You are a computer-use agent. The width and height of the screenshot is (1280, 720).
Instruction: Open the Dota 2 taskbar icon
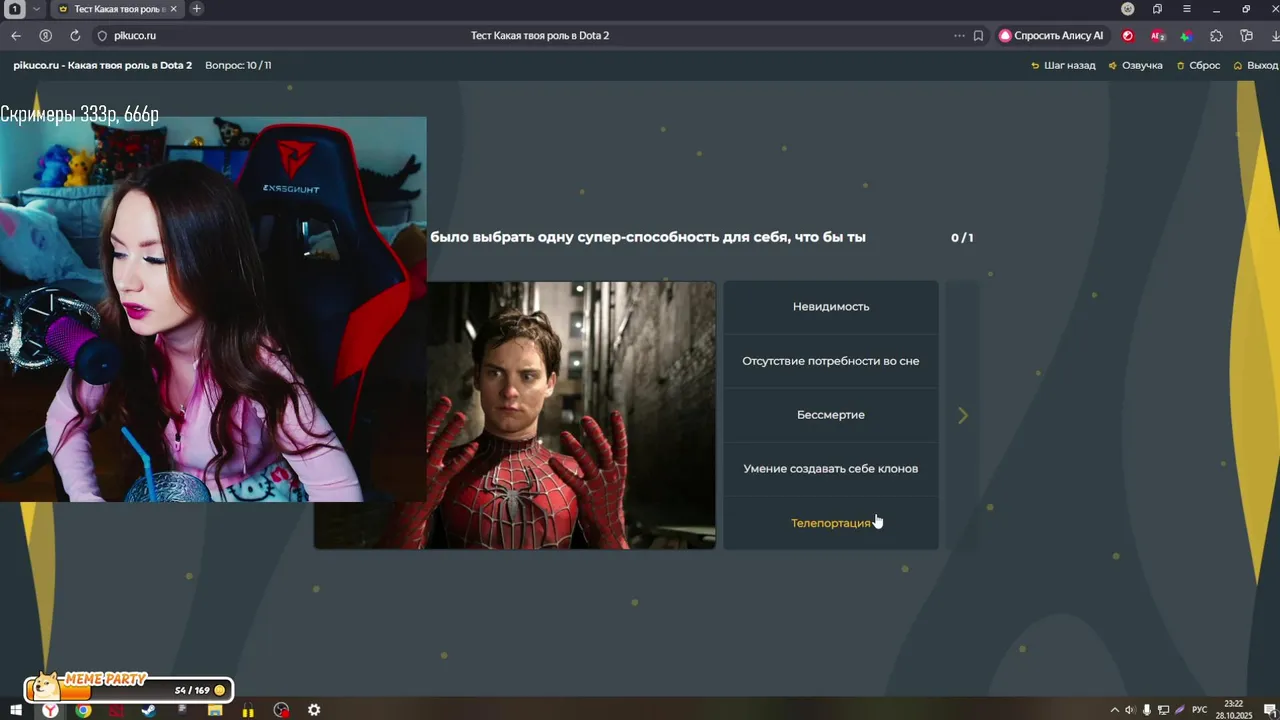click(x=116, y=710)
